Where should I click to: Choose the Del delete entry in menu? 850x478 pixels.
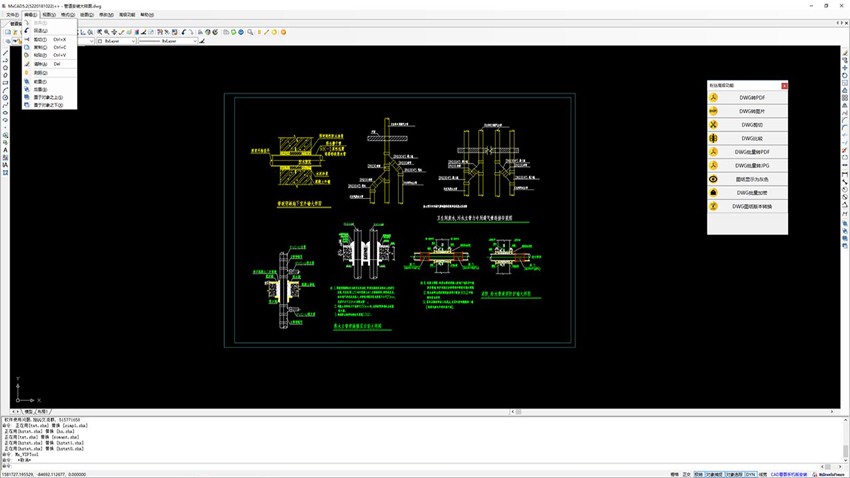pos(49,64)
